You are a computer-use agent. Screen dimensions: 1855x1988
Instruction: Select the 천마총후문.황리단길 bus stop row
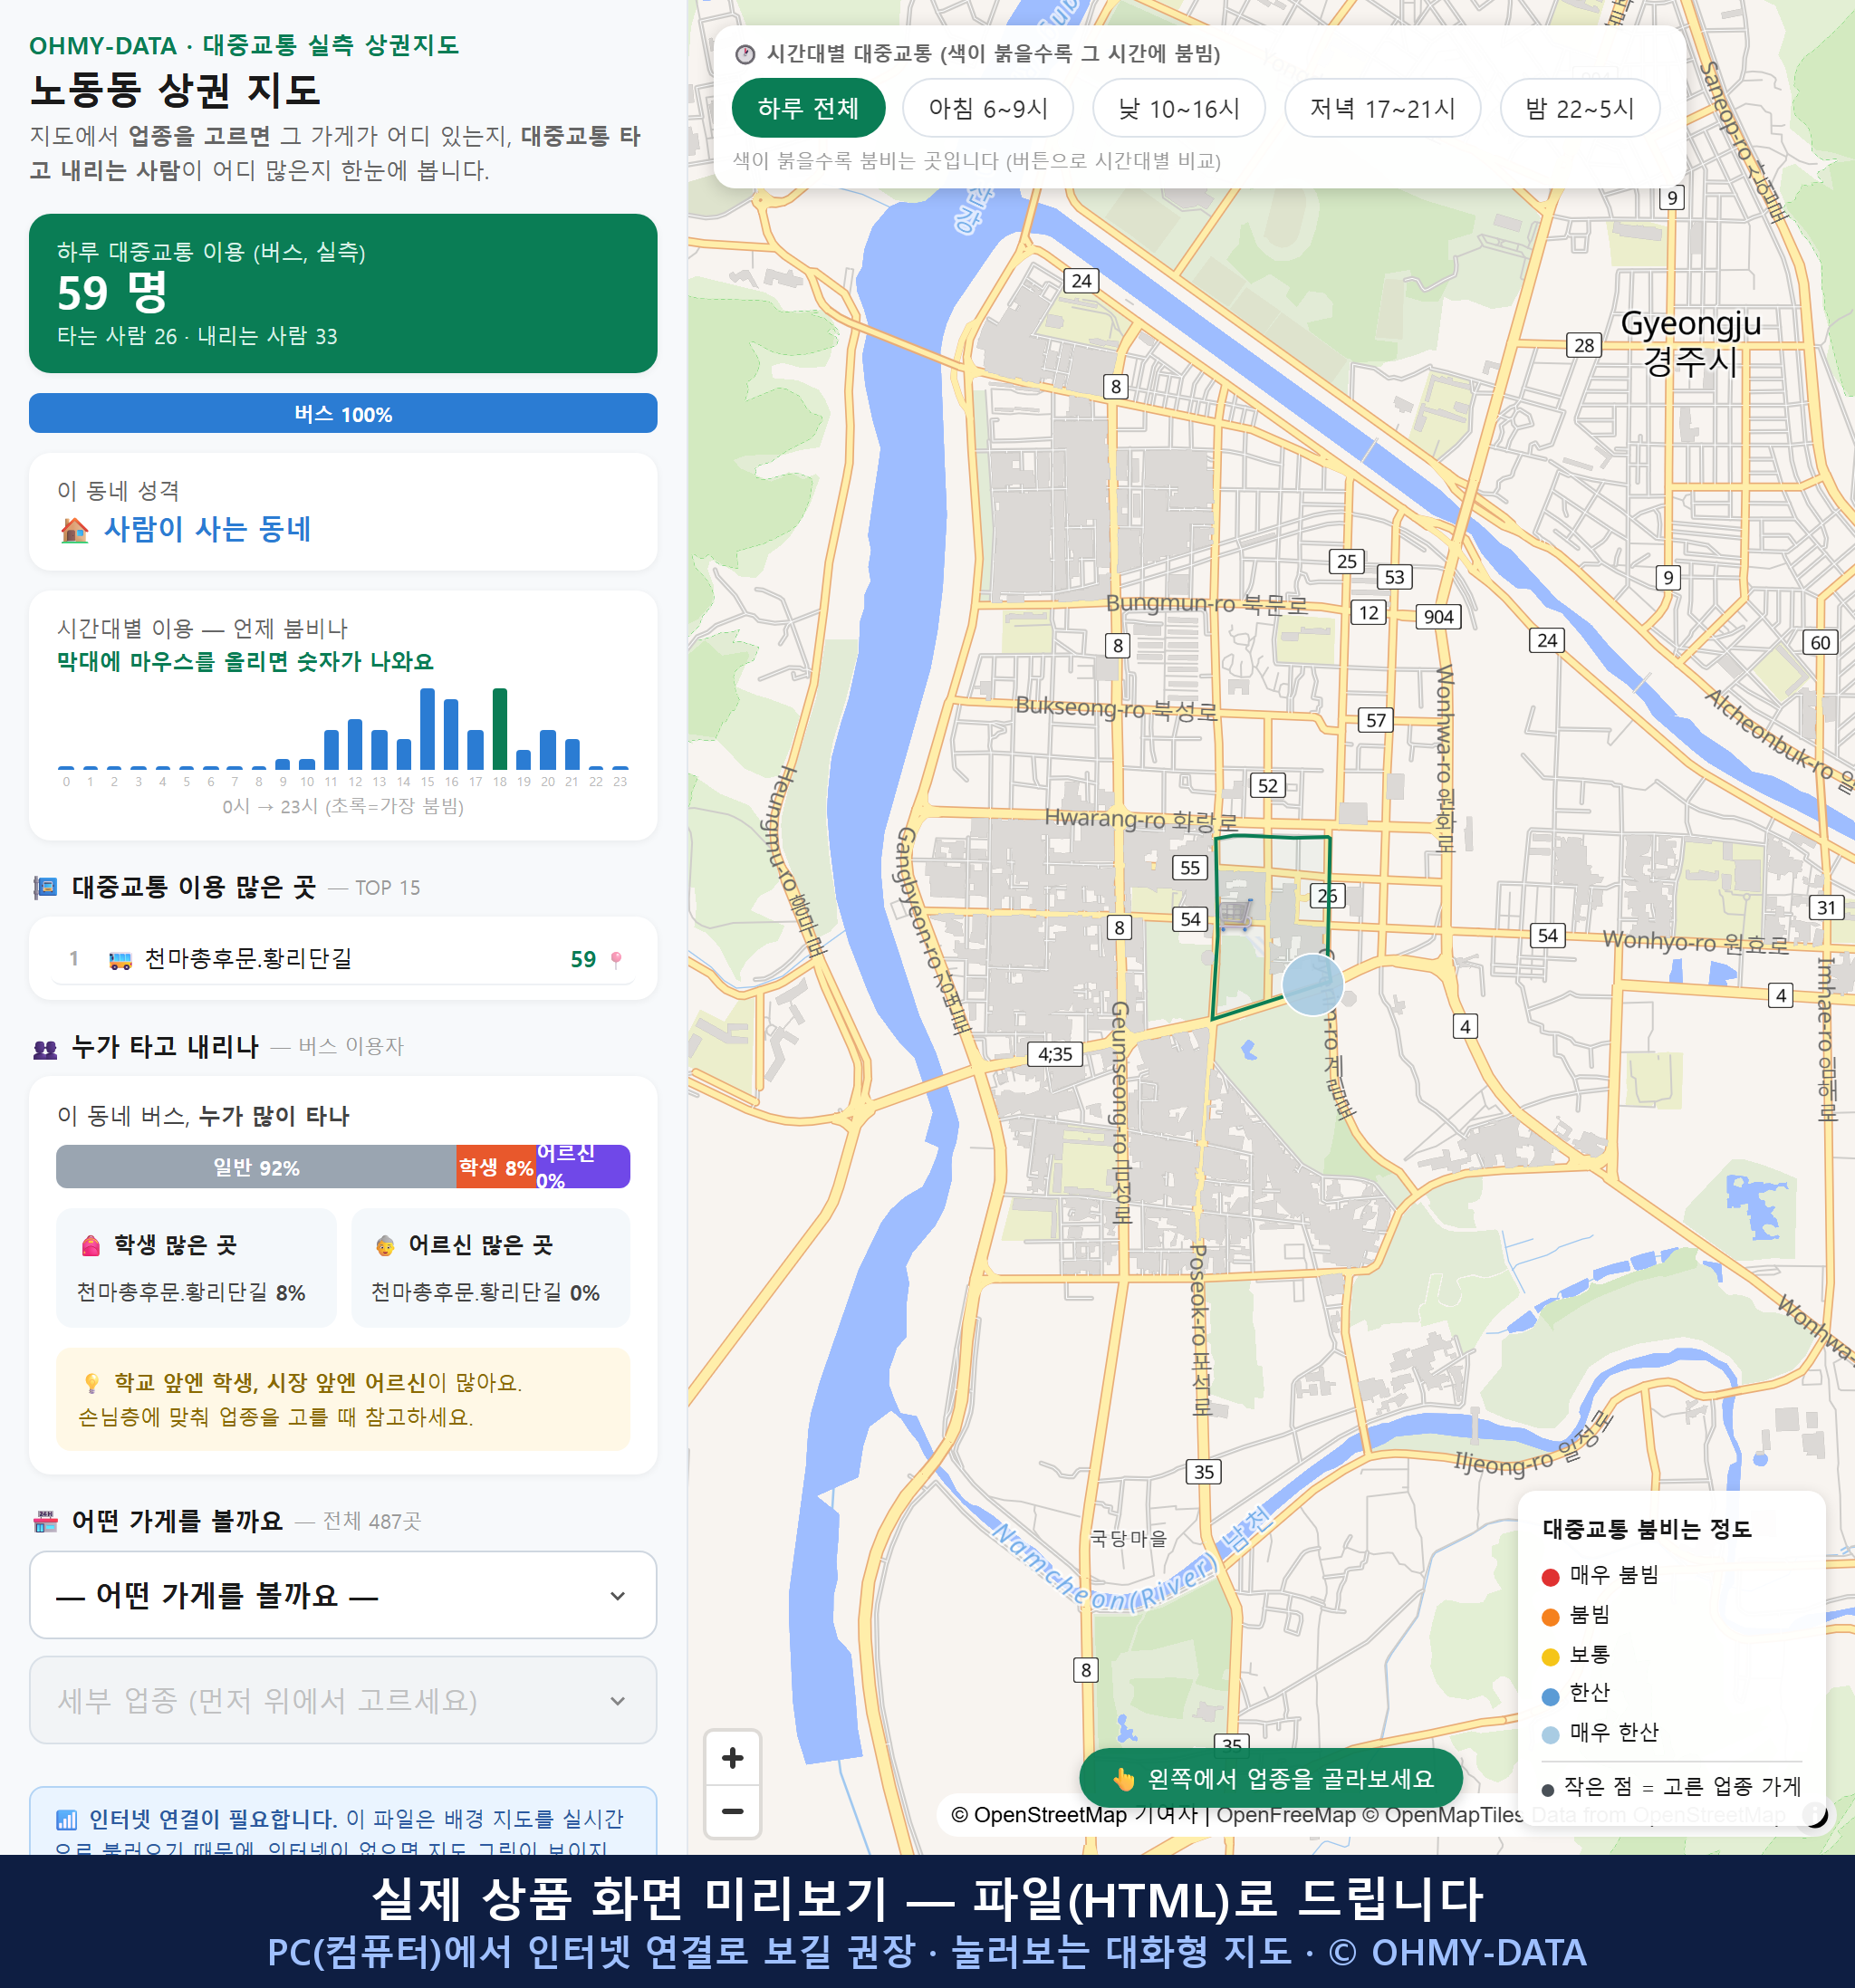click(343, 959)
